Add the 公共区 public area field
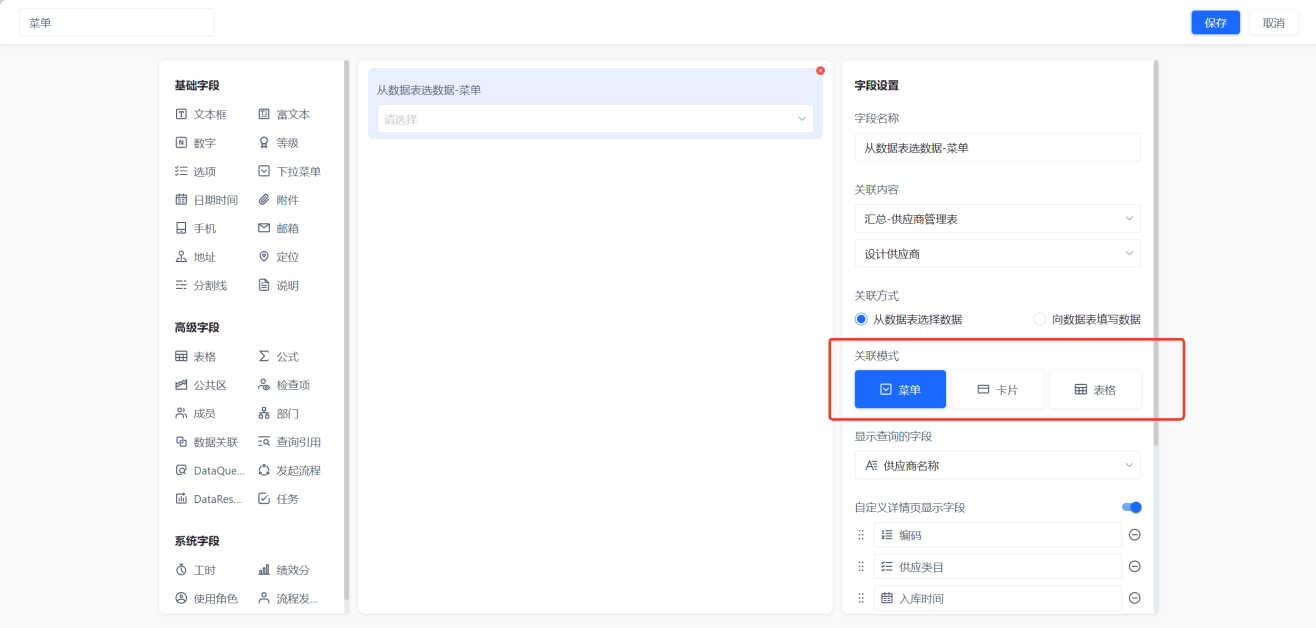1316x628 pixels. 201,385
